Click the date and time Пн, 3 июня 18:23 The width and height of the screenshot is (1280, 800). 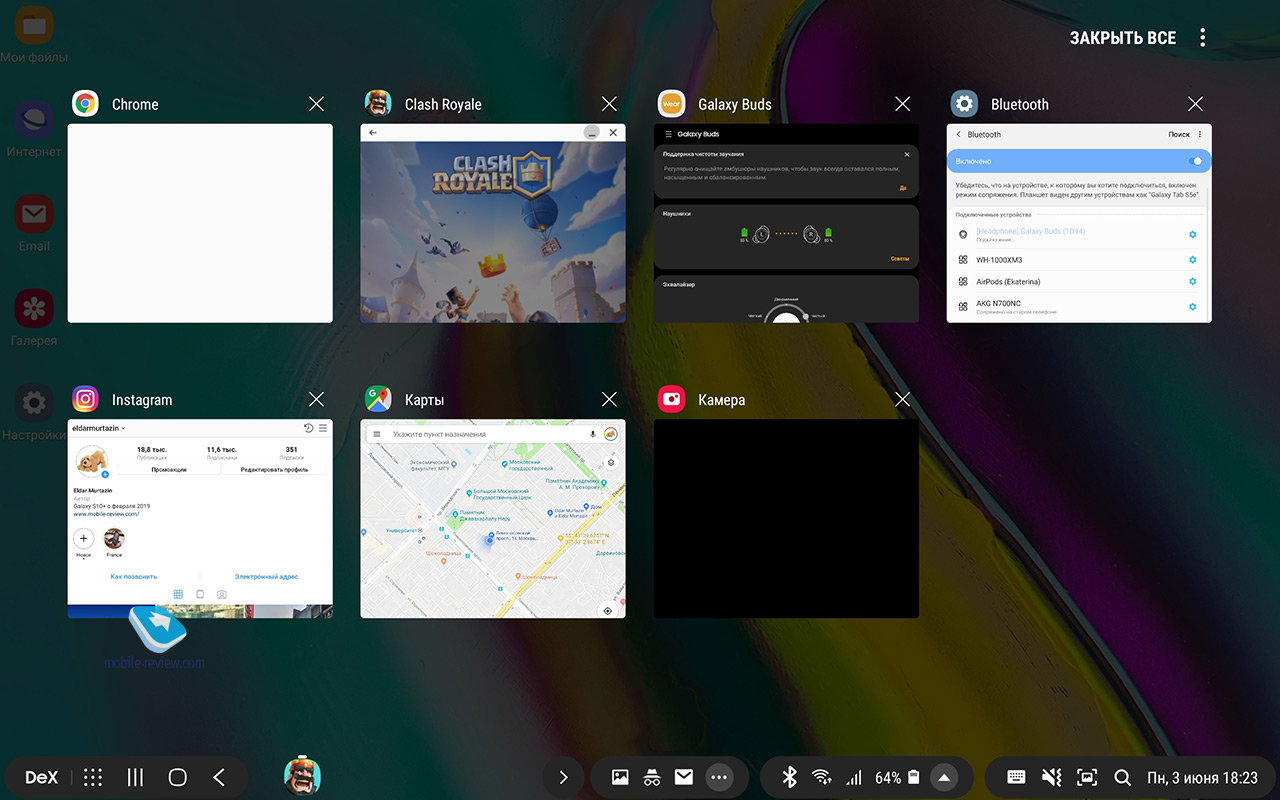[x=1202, y=777]
